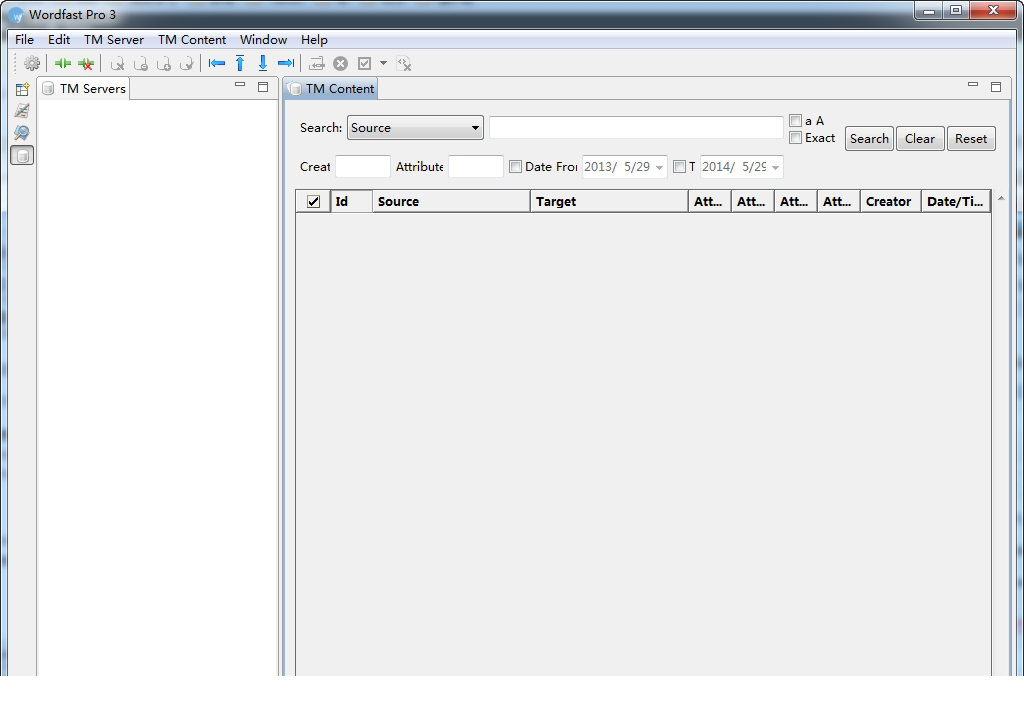Select the TM database perspective sidebar icon
The width and height of the screenshot is (1024, 703).
pos(22,155)
